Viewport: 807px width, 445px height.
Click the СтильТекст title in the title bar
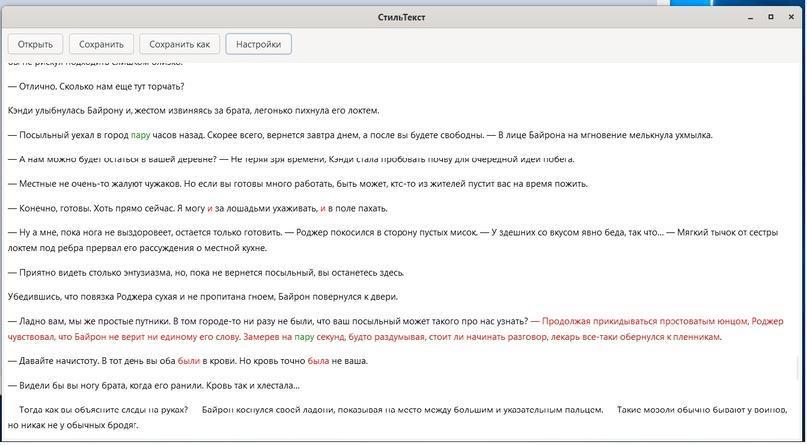402,17
